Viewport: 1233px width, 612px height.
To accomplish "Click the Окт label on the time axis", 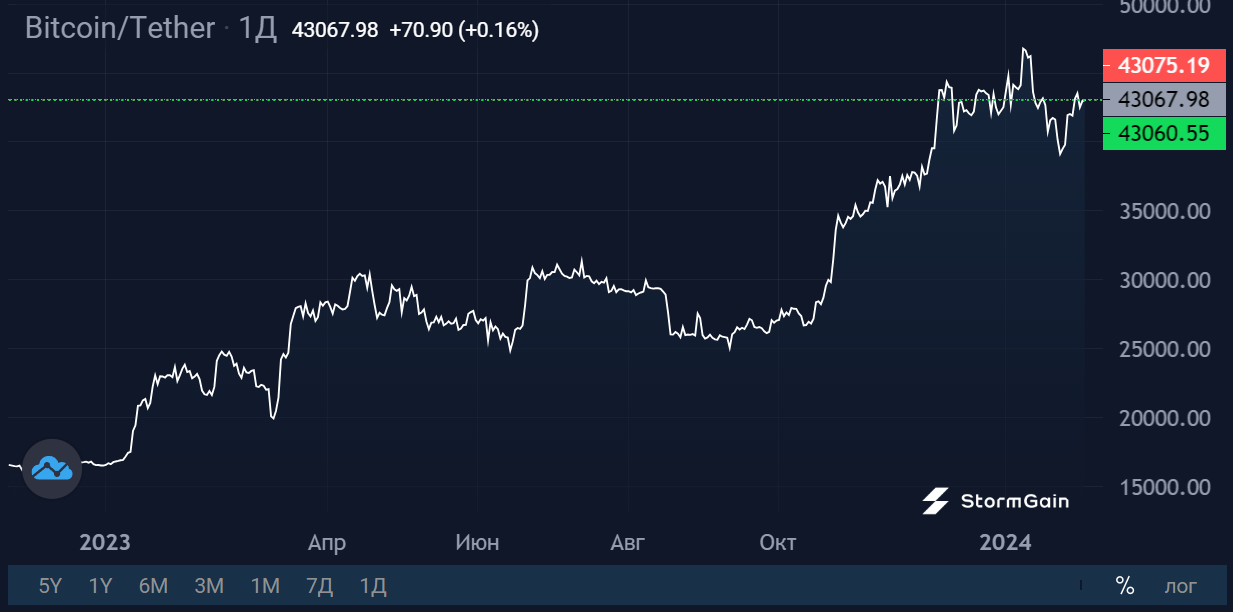I will tap(778, 543).
